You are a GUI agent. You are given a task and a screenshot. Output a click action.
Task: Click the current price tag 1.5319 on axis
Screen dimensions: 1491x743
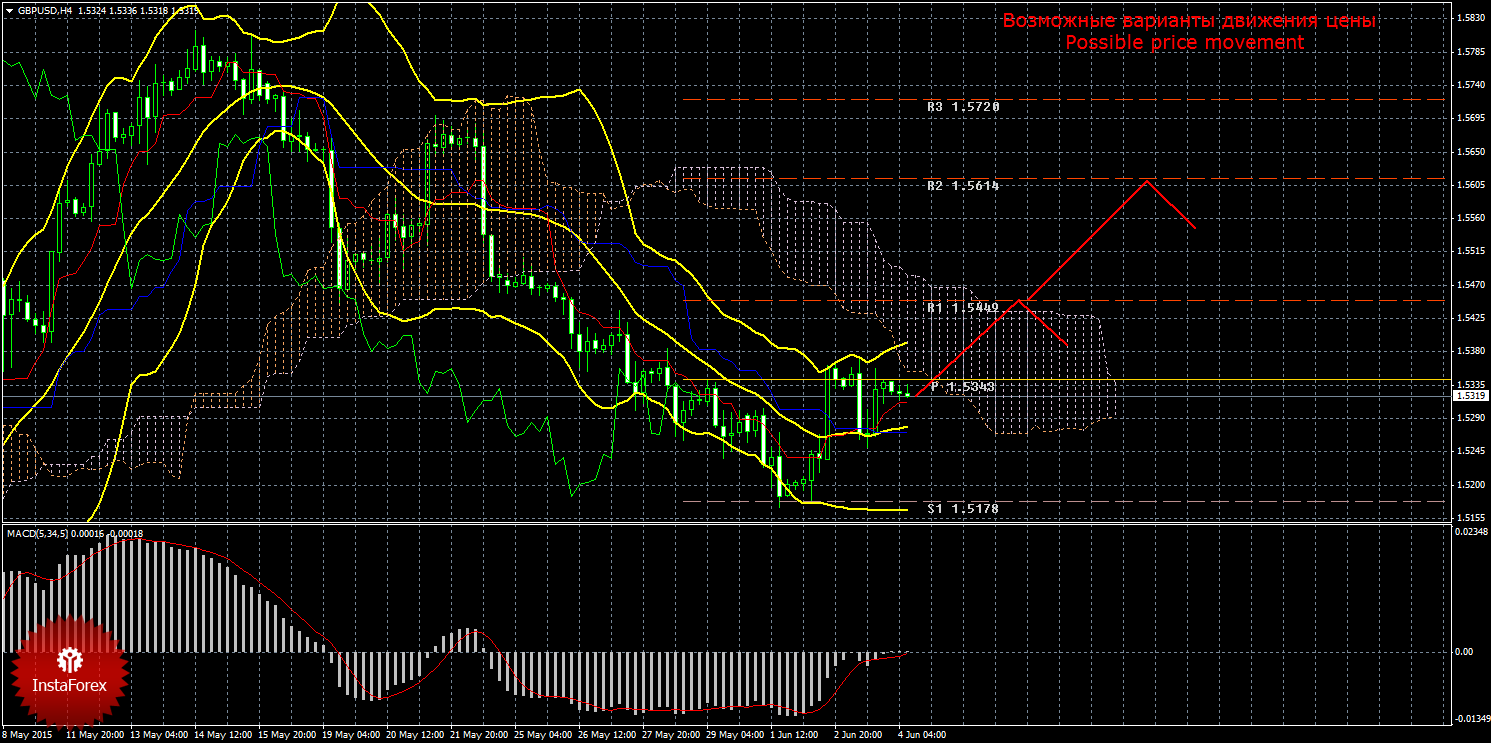tap(1469, 396)
